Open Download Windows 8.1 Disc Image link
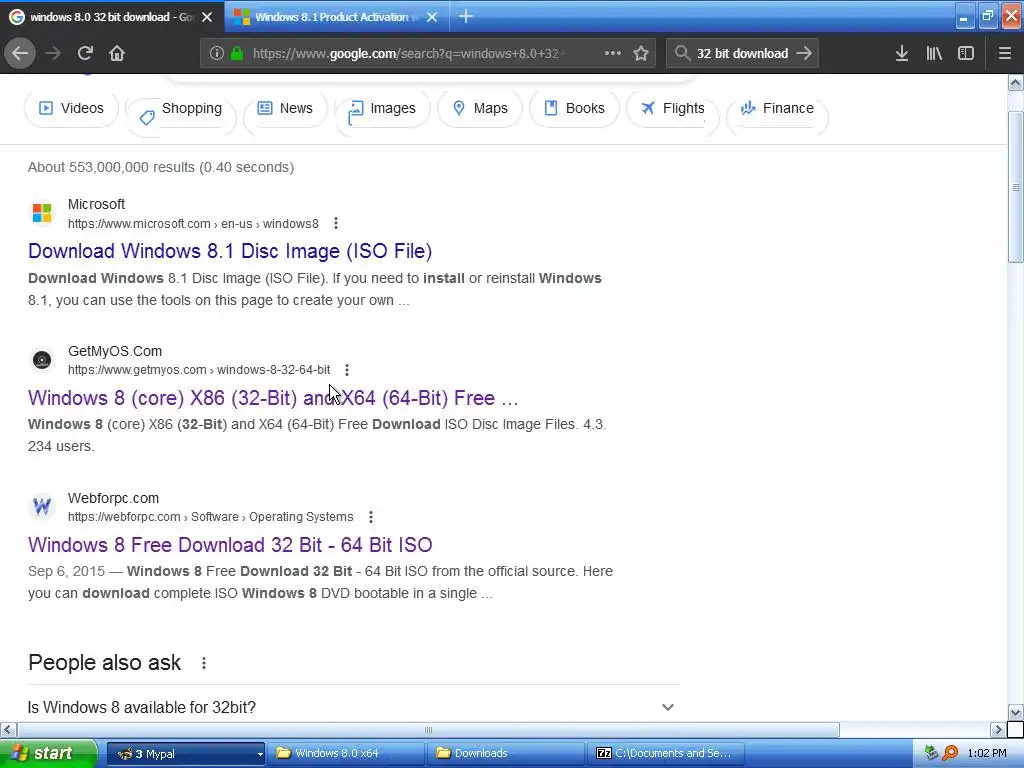This screenshot has width=1024, height=768. pyautogui.click(x=230, y=251)
